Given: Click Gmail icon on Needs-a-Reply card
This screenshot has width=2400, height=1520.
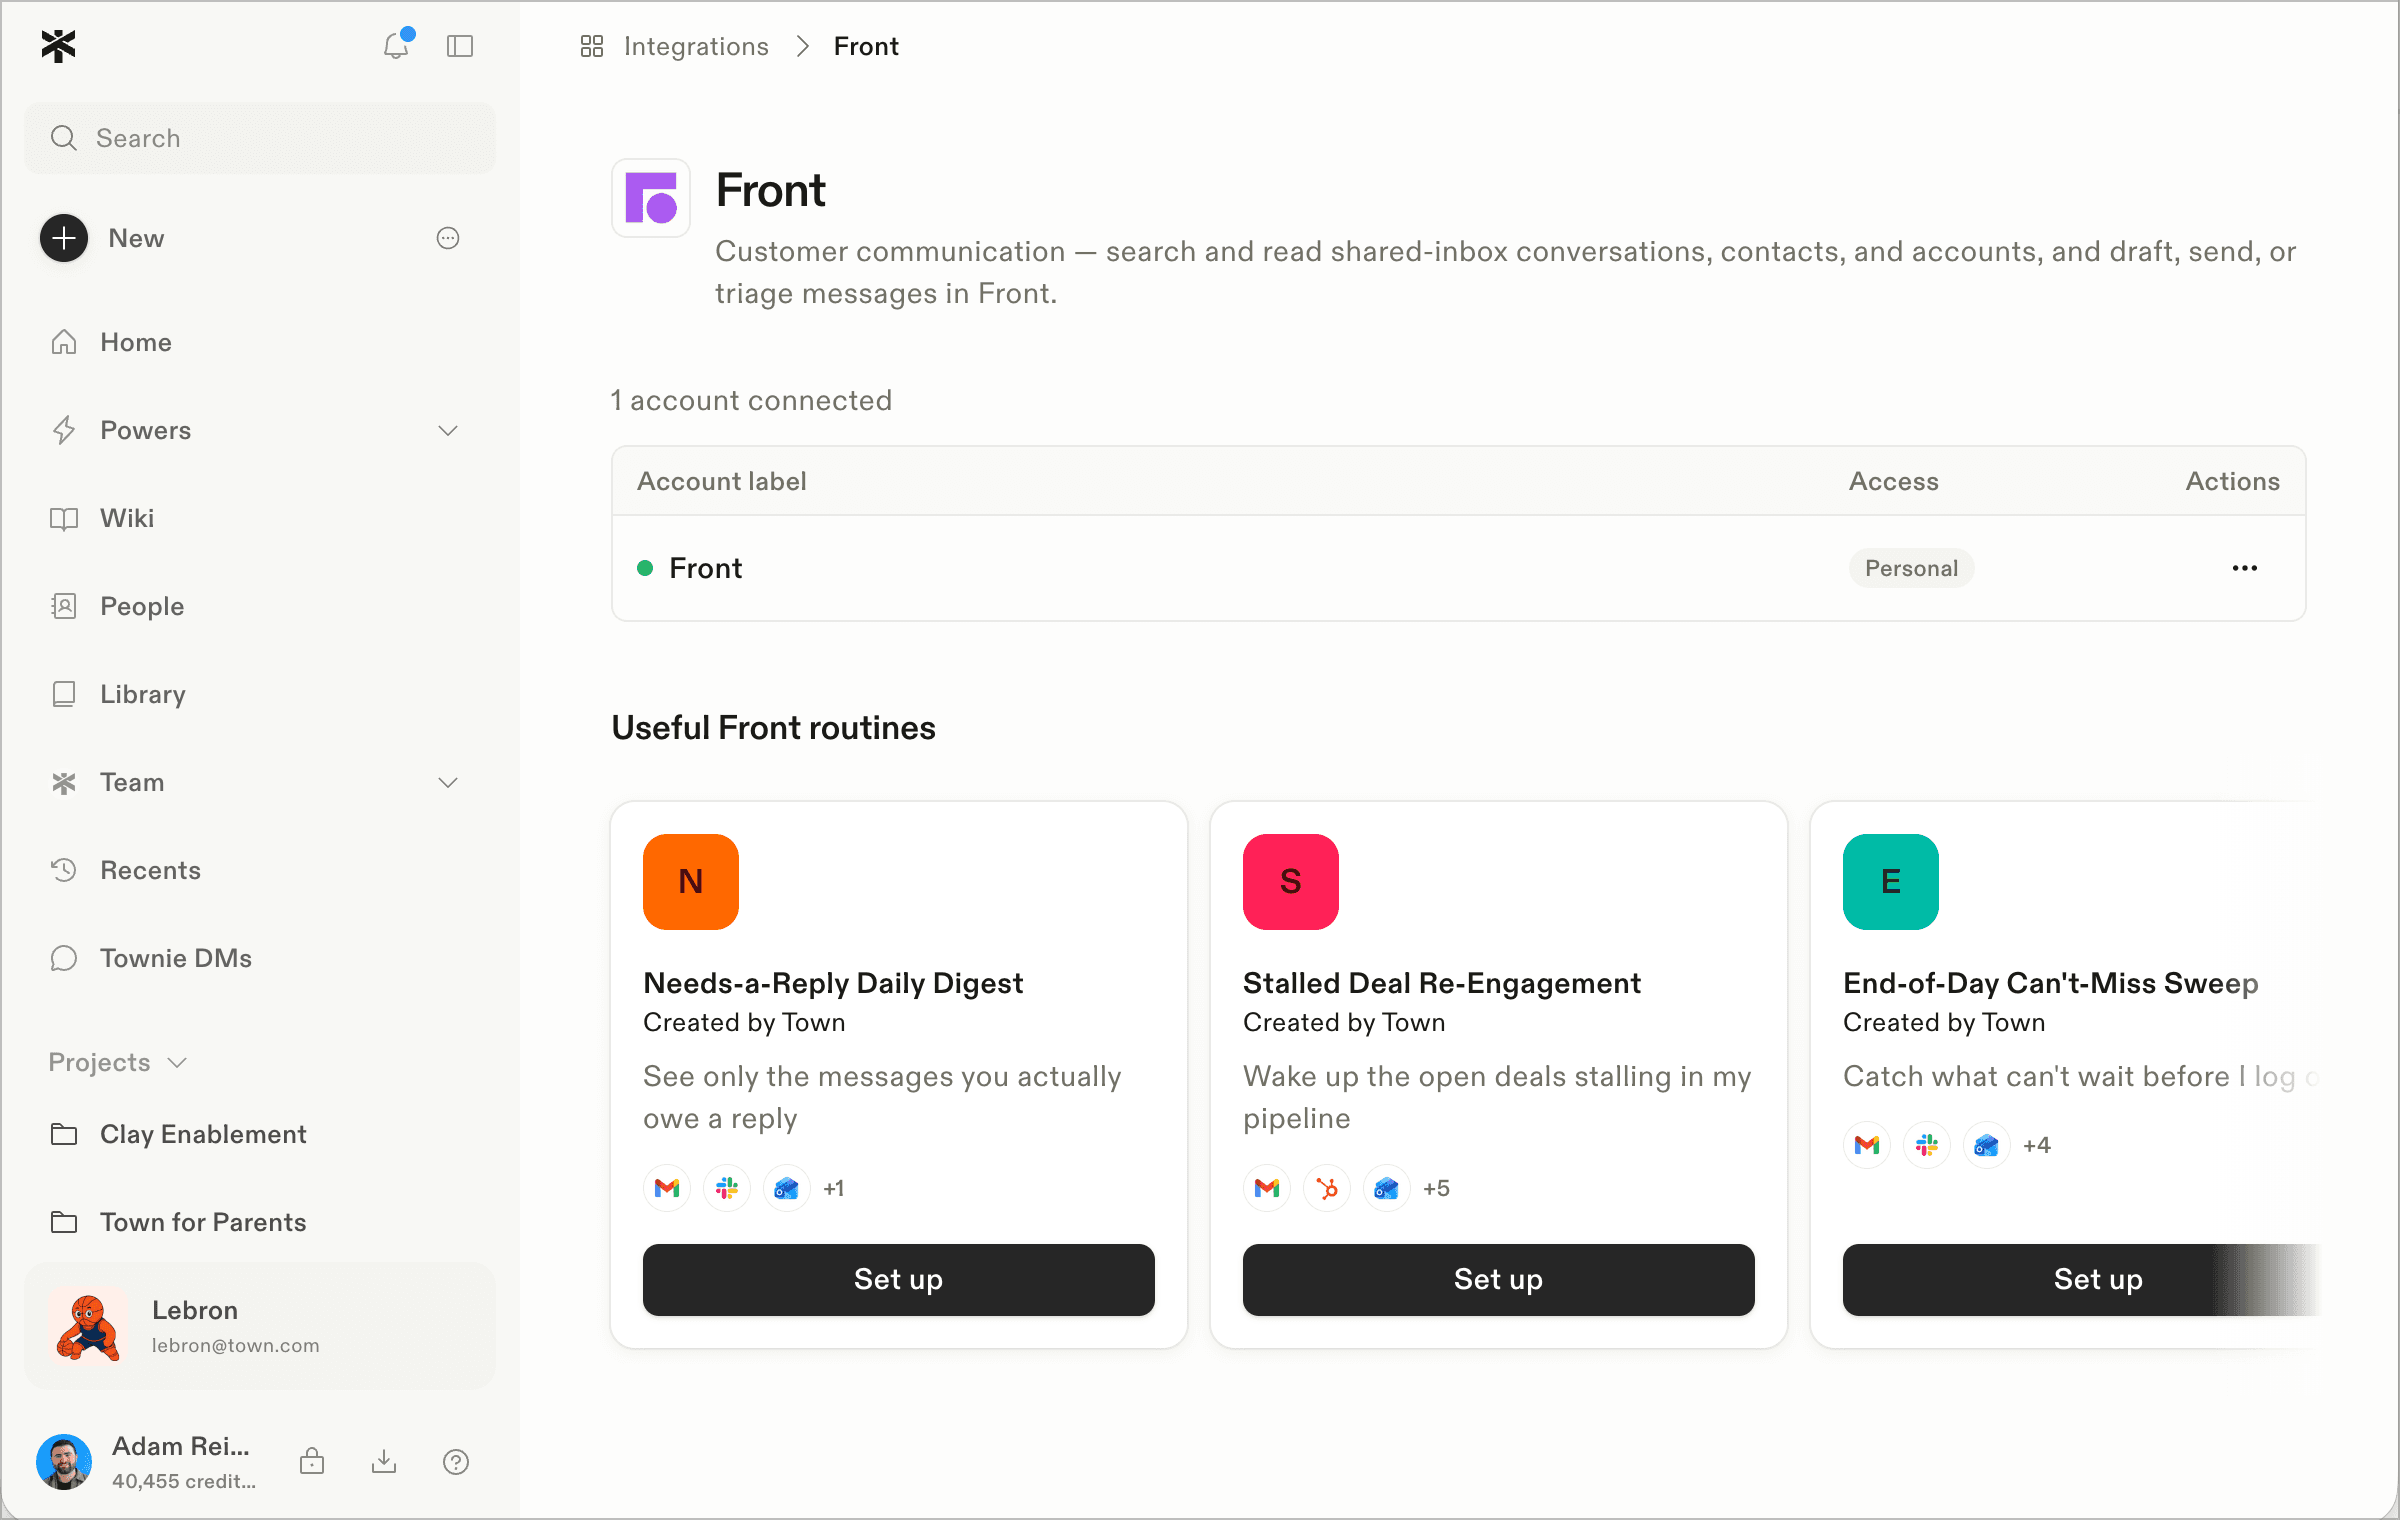Looking at the screenshot, I should pos(667,1188).
